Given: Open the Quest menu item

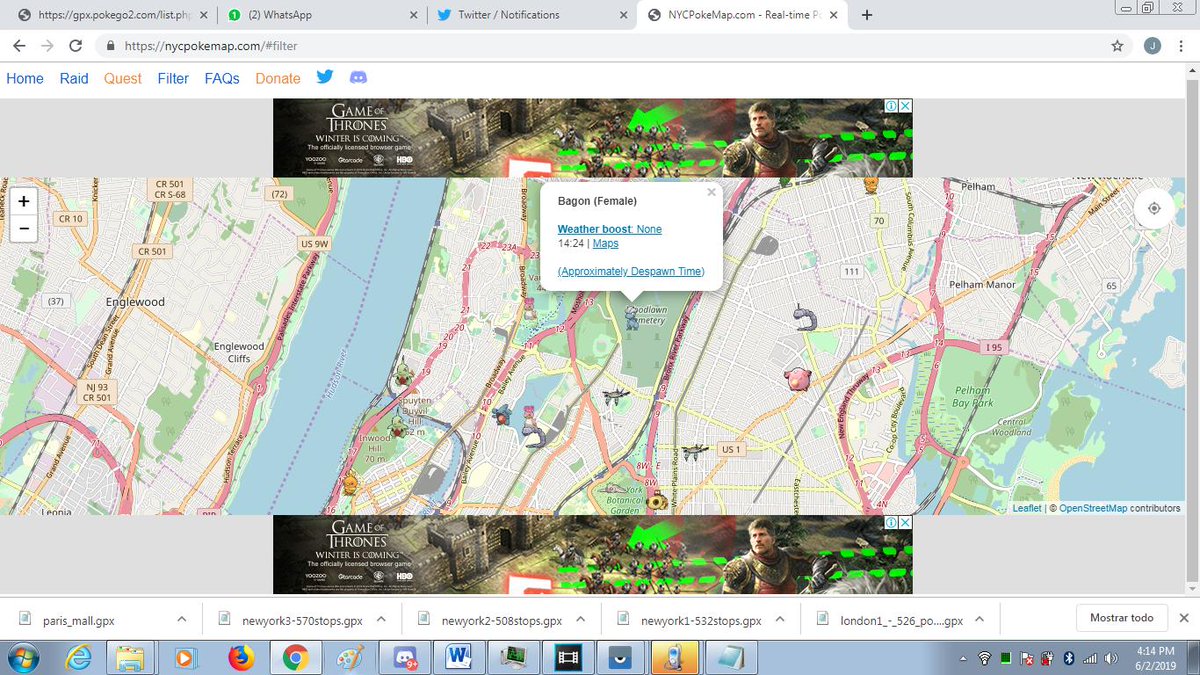Looking at the screenshot, I should click(x=123, y=78).
